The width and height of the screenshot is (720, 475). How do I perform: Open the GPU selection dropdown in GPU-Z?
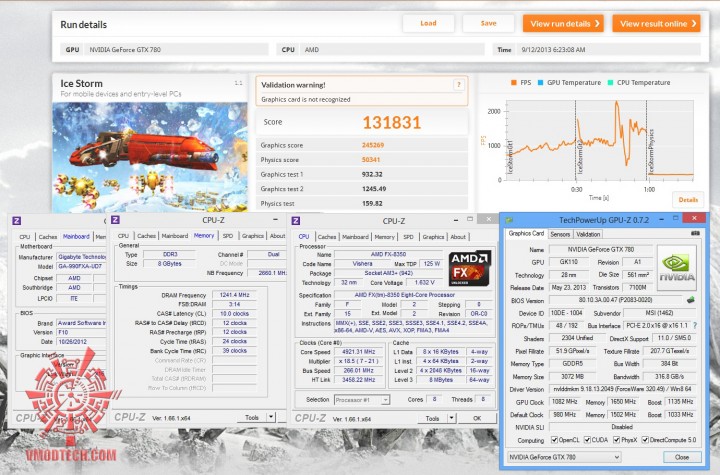coord(564,457)
